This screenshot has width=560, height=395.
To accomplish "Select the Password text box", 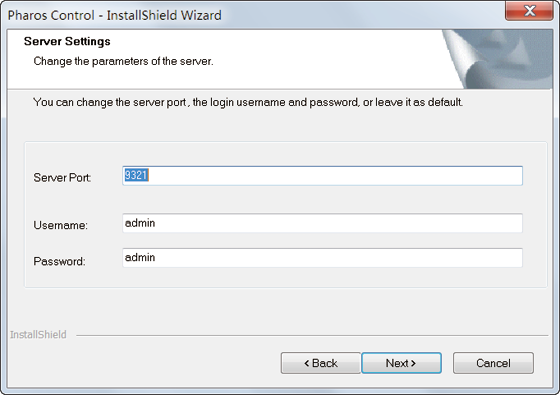I will 322,258.
